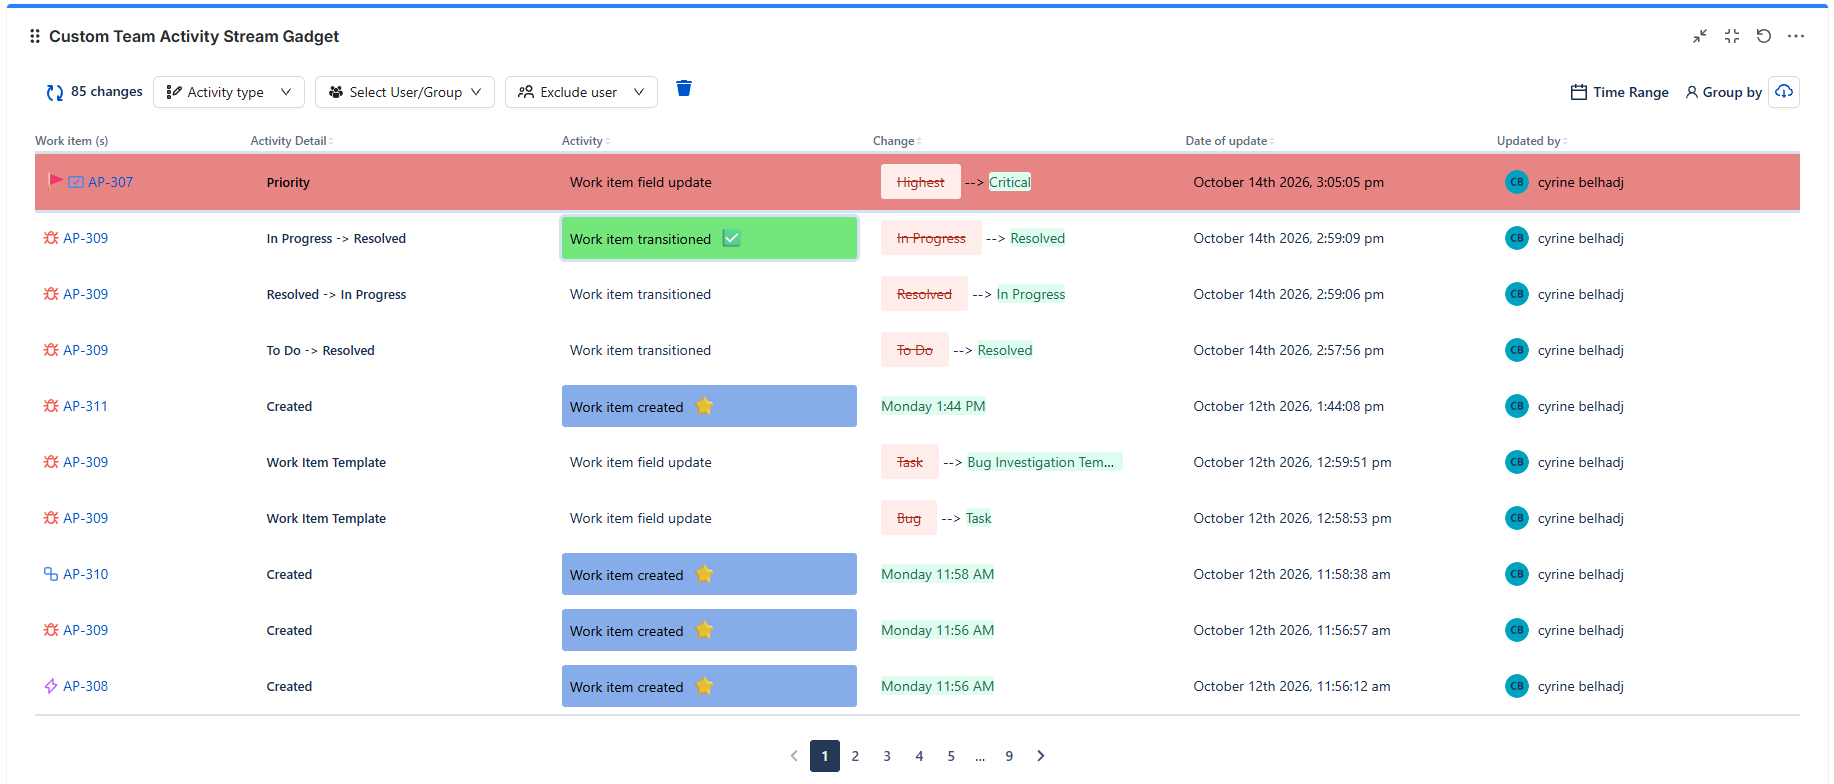The width and height of the screenshot is (1834, 784).
Task: Click current page 1 button
Action: pos(825,756)
